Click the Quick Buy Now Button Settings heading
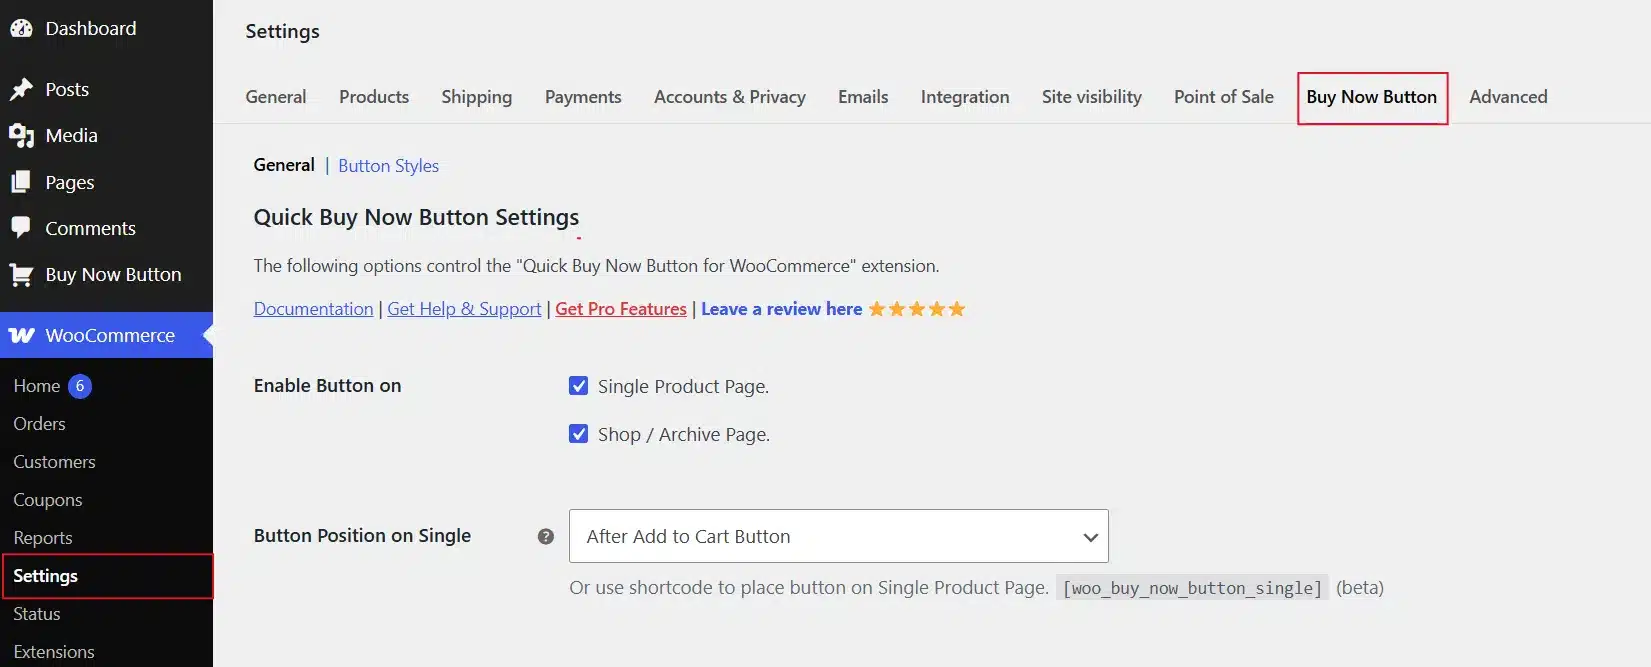Viewport: 1651px width, 667px height. tap(416, 218)
